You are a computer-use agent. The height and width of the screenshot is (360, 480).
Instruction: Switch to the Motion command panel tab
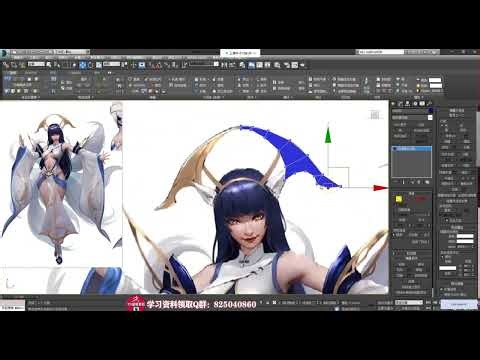(415, 104)
